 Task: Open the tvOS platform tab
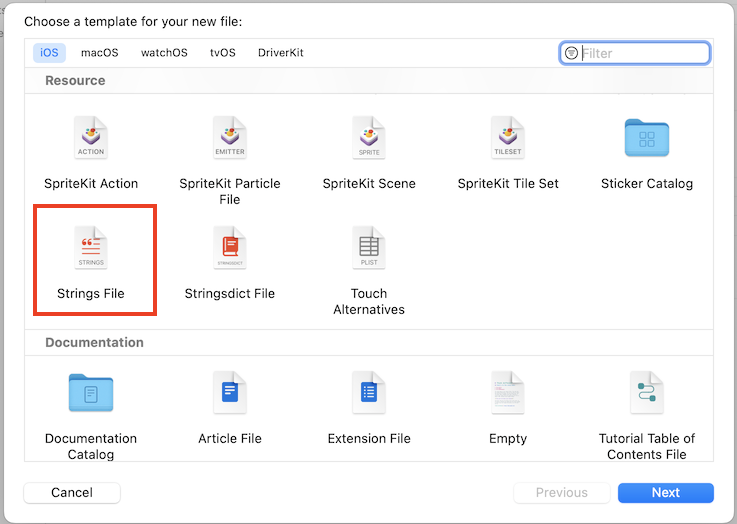tap(223, 53)
